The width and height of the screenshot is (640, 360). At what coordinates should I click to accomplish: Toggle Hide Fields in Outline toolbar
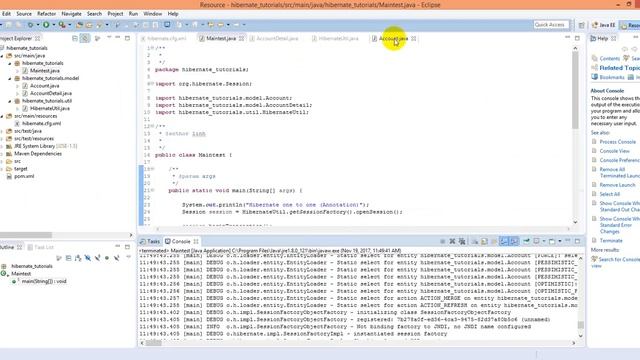coord(88,258)
